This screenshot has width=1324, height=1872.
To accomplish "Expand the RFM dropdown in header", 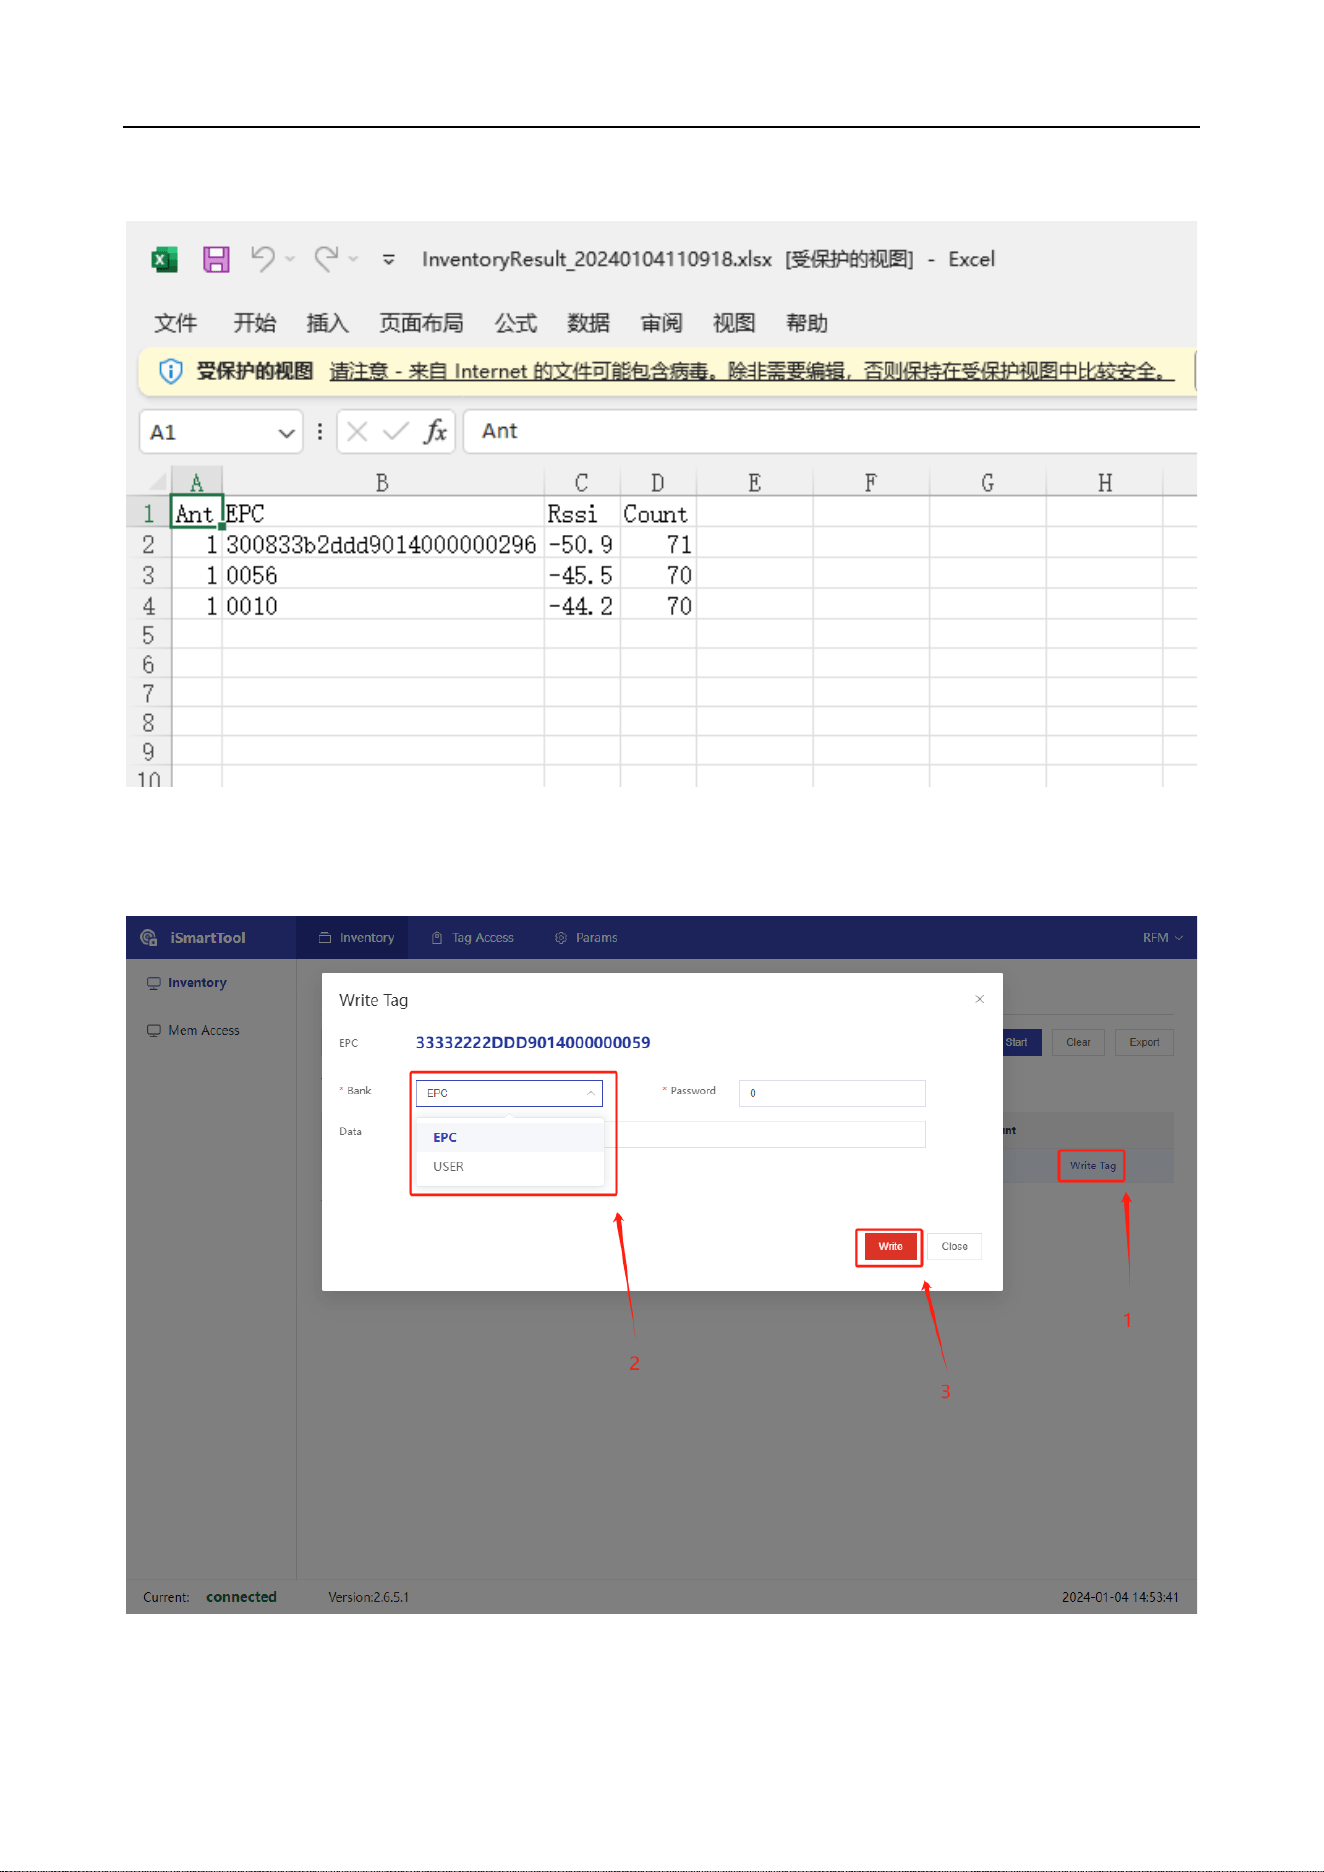I will coord(1162,938).
